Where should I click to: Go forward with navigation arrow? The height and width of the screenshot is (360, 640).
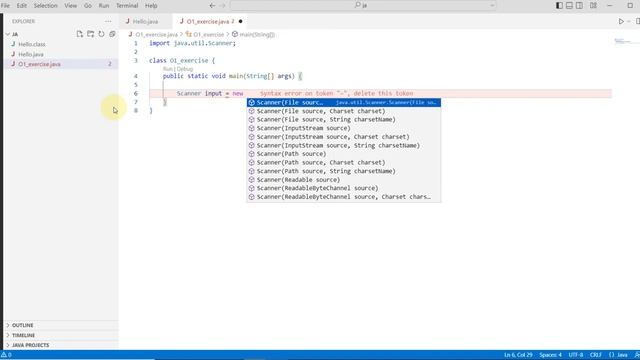pyautogui.click(x=223, y=6)
